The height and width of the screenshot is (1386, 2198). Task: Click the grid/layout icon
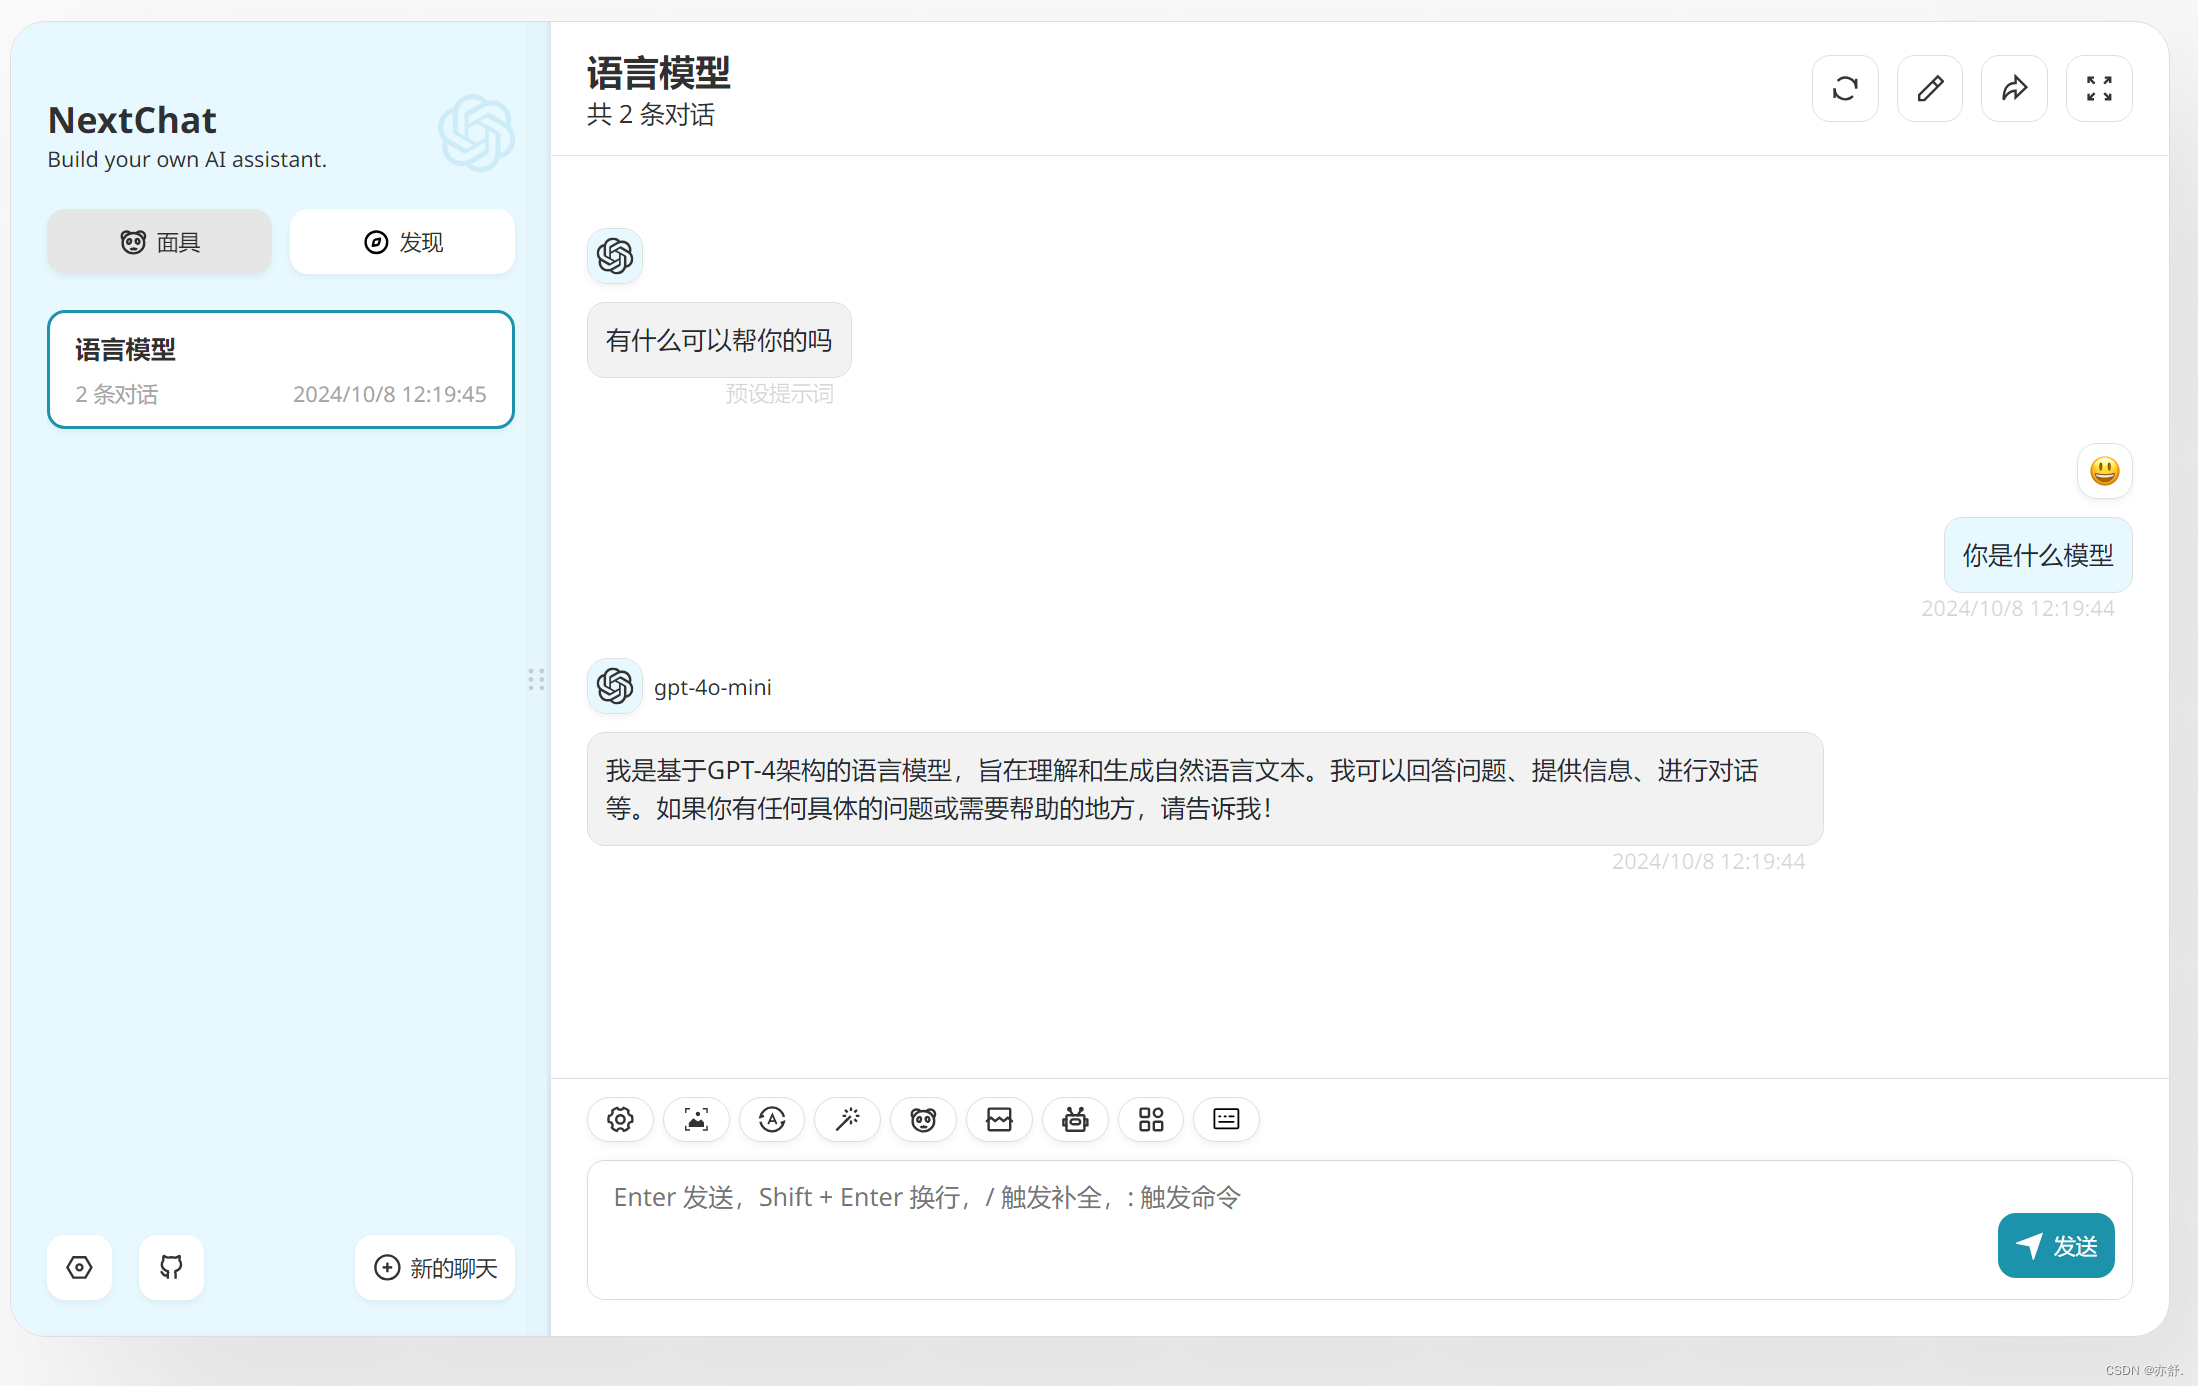pos(1151,1118)
